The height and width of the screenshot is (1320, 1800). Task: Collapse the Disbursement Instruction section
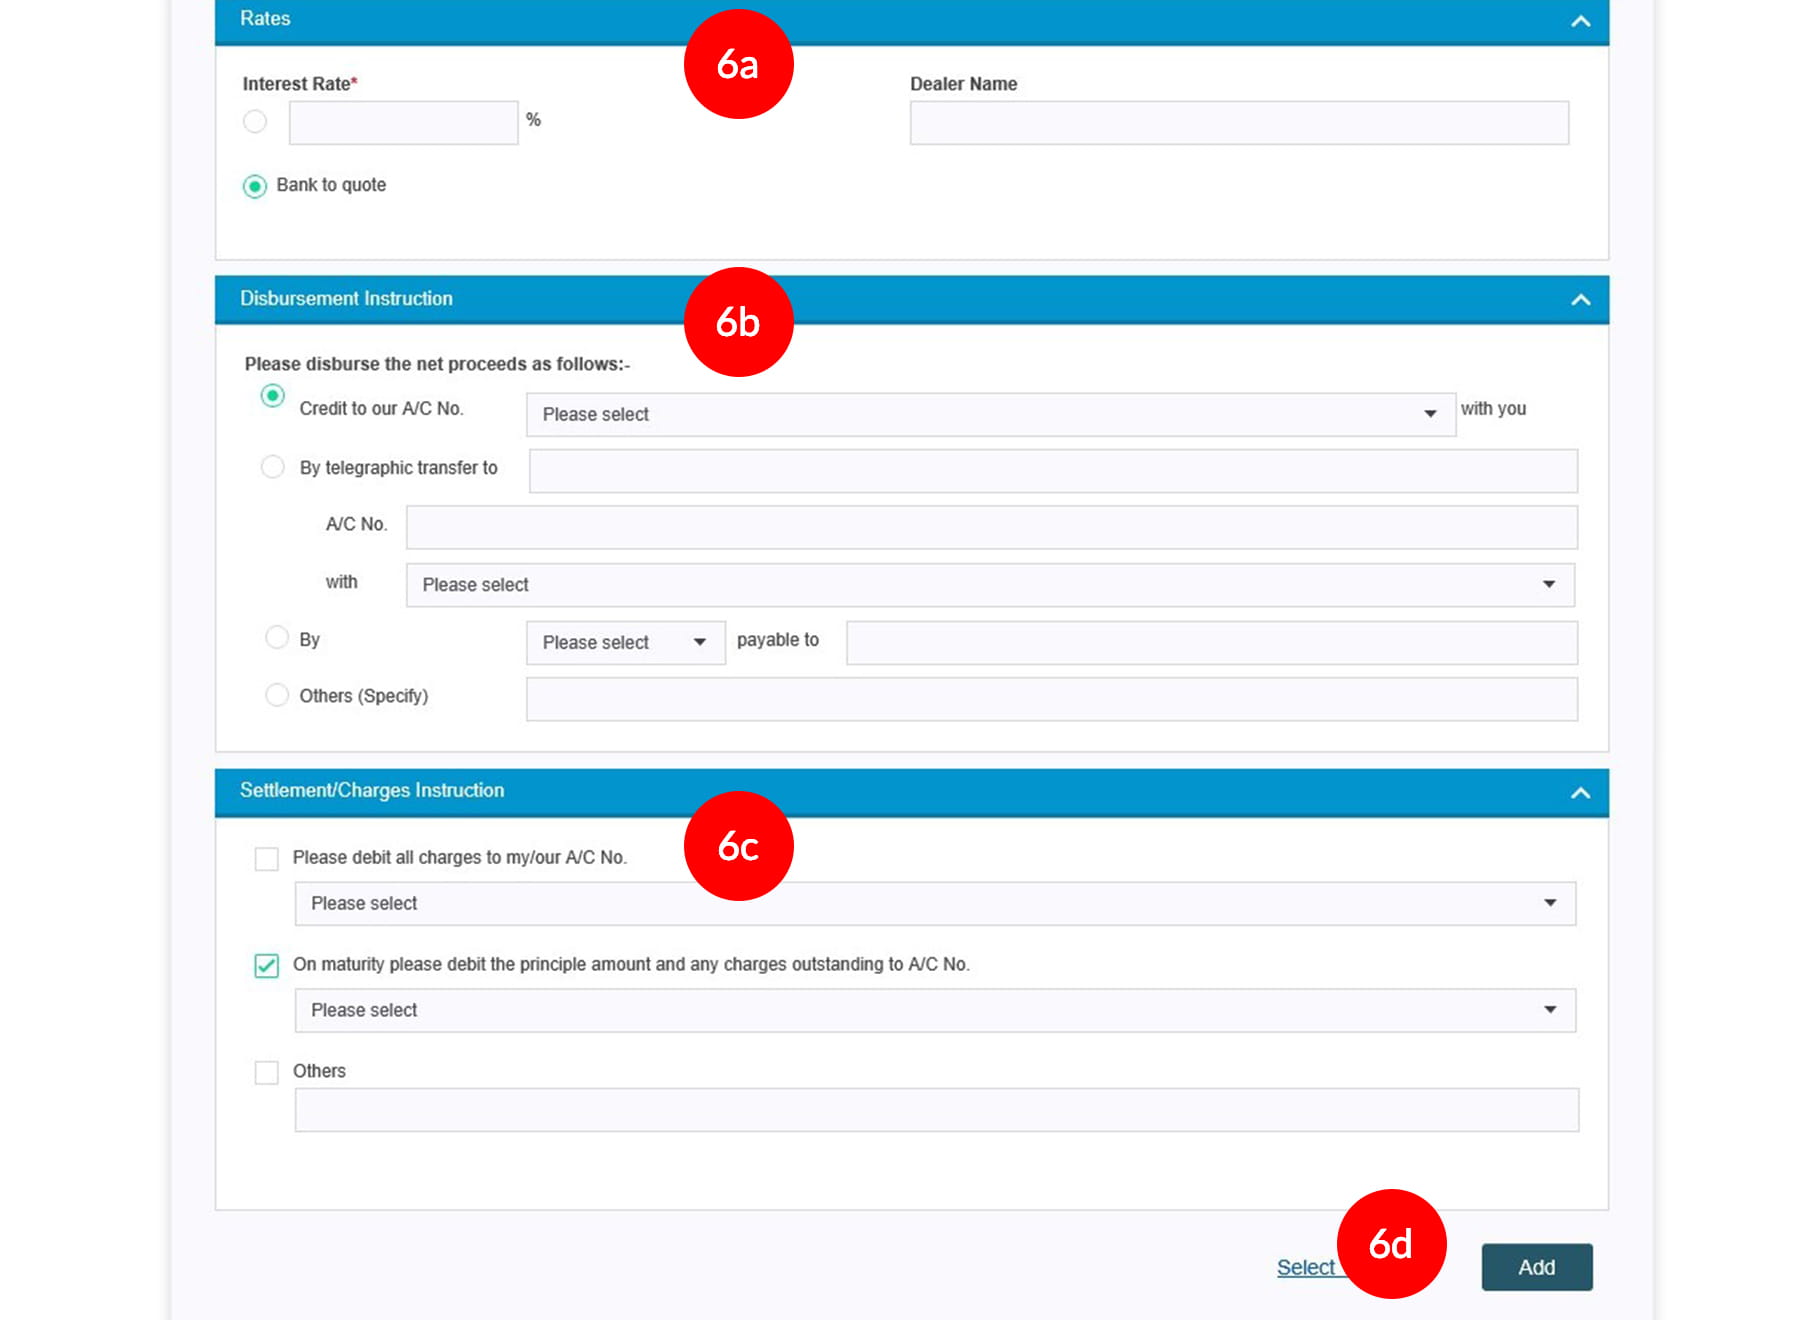(x=1580, y=300)
